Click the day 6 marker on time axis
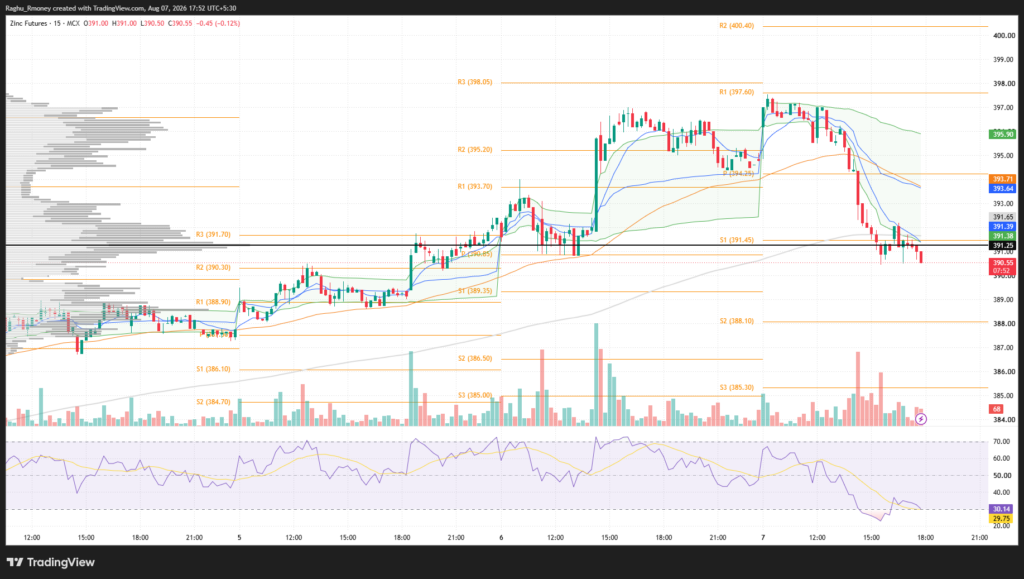The height and width of the screenshot is (579, 1024). click(502, 538)
